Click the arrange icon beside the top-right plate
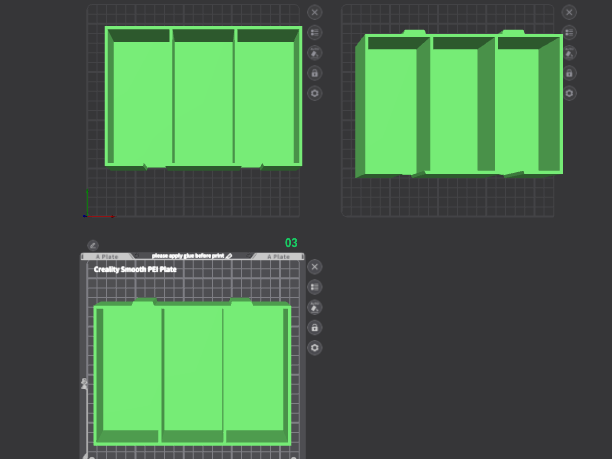This screenshot has height=459, width=612. [x=569, y=32]
